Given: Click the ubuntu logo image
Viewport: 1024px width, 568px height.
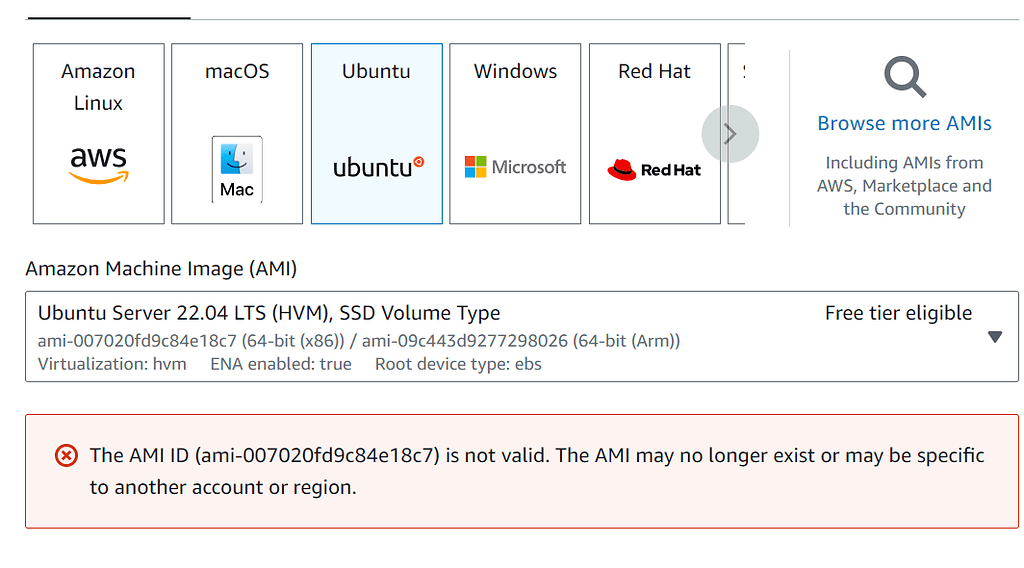Looking at the screenshot, I should tap(378, 167).
